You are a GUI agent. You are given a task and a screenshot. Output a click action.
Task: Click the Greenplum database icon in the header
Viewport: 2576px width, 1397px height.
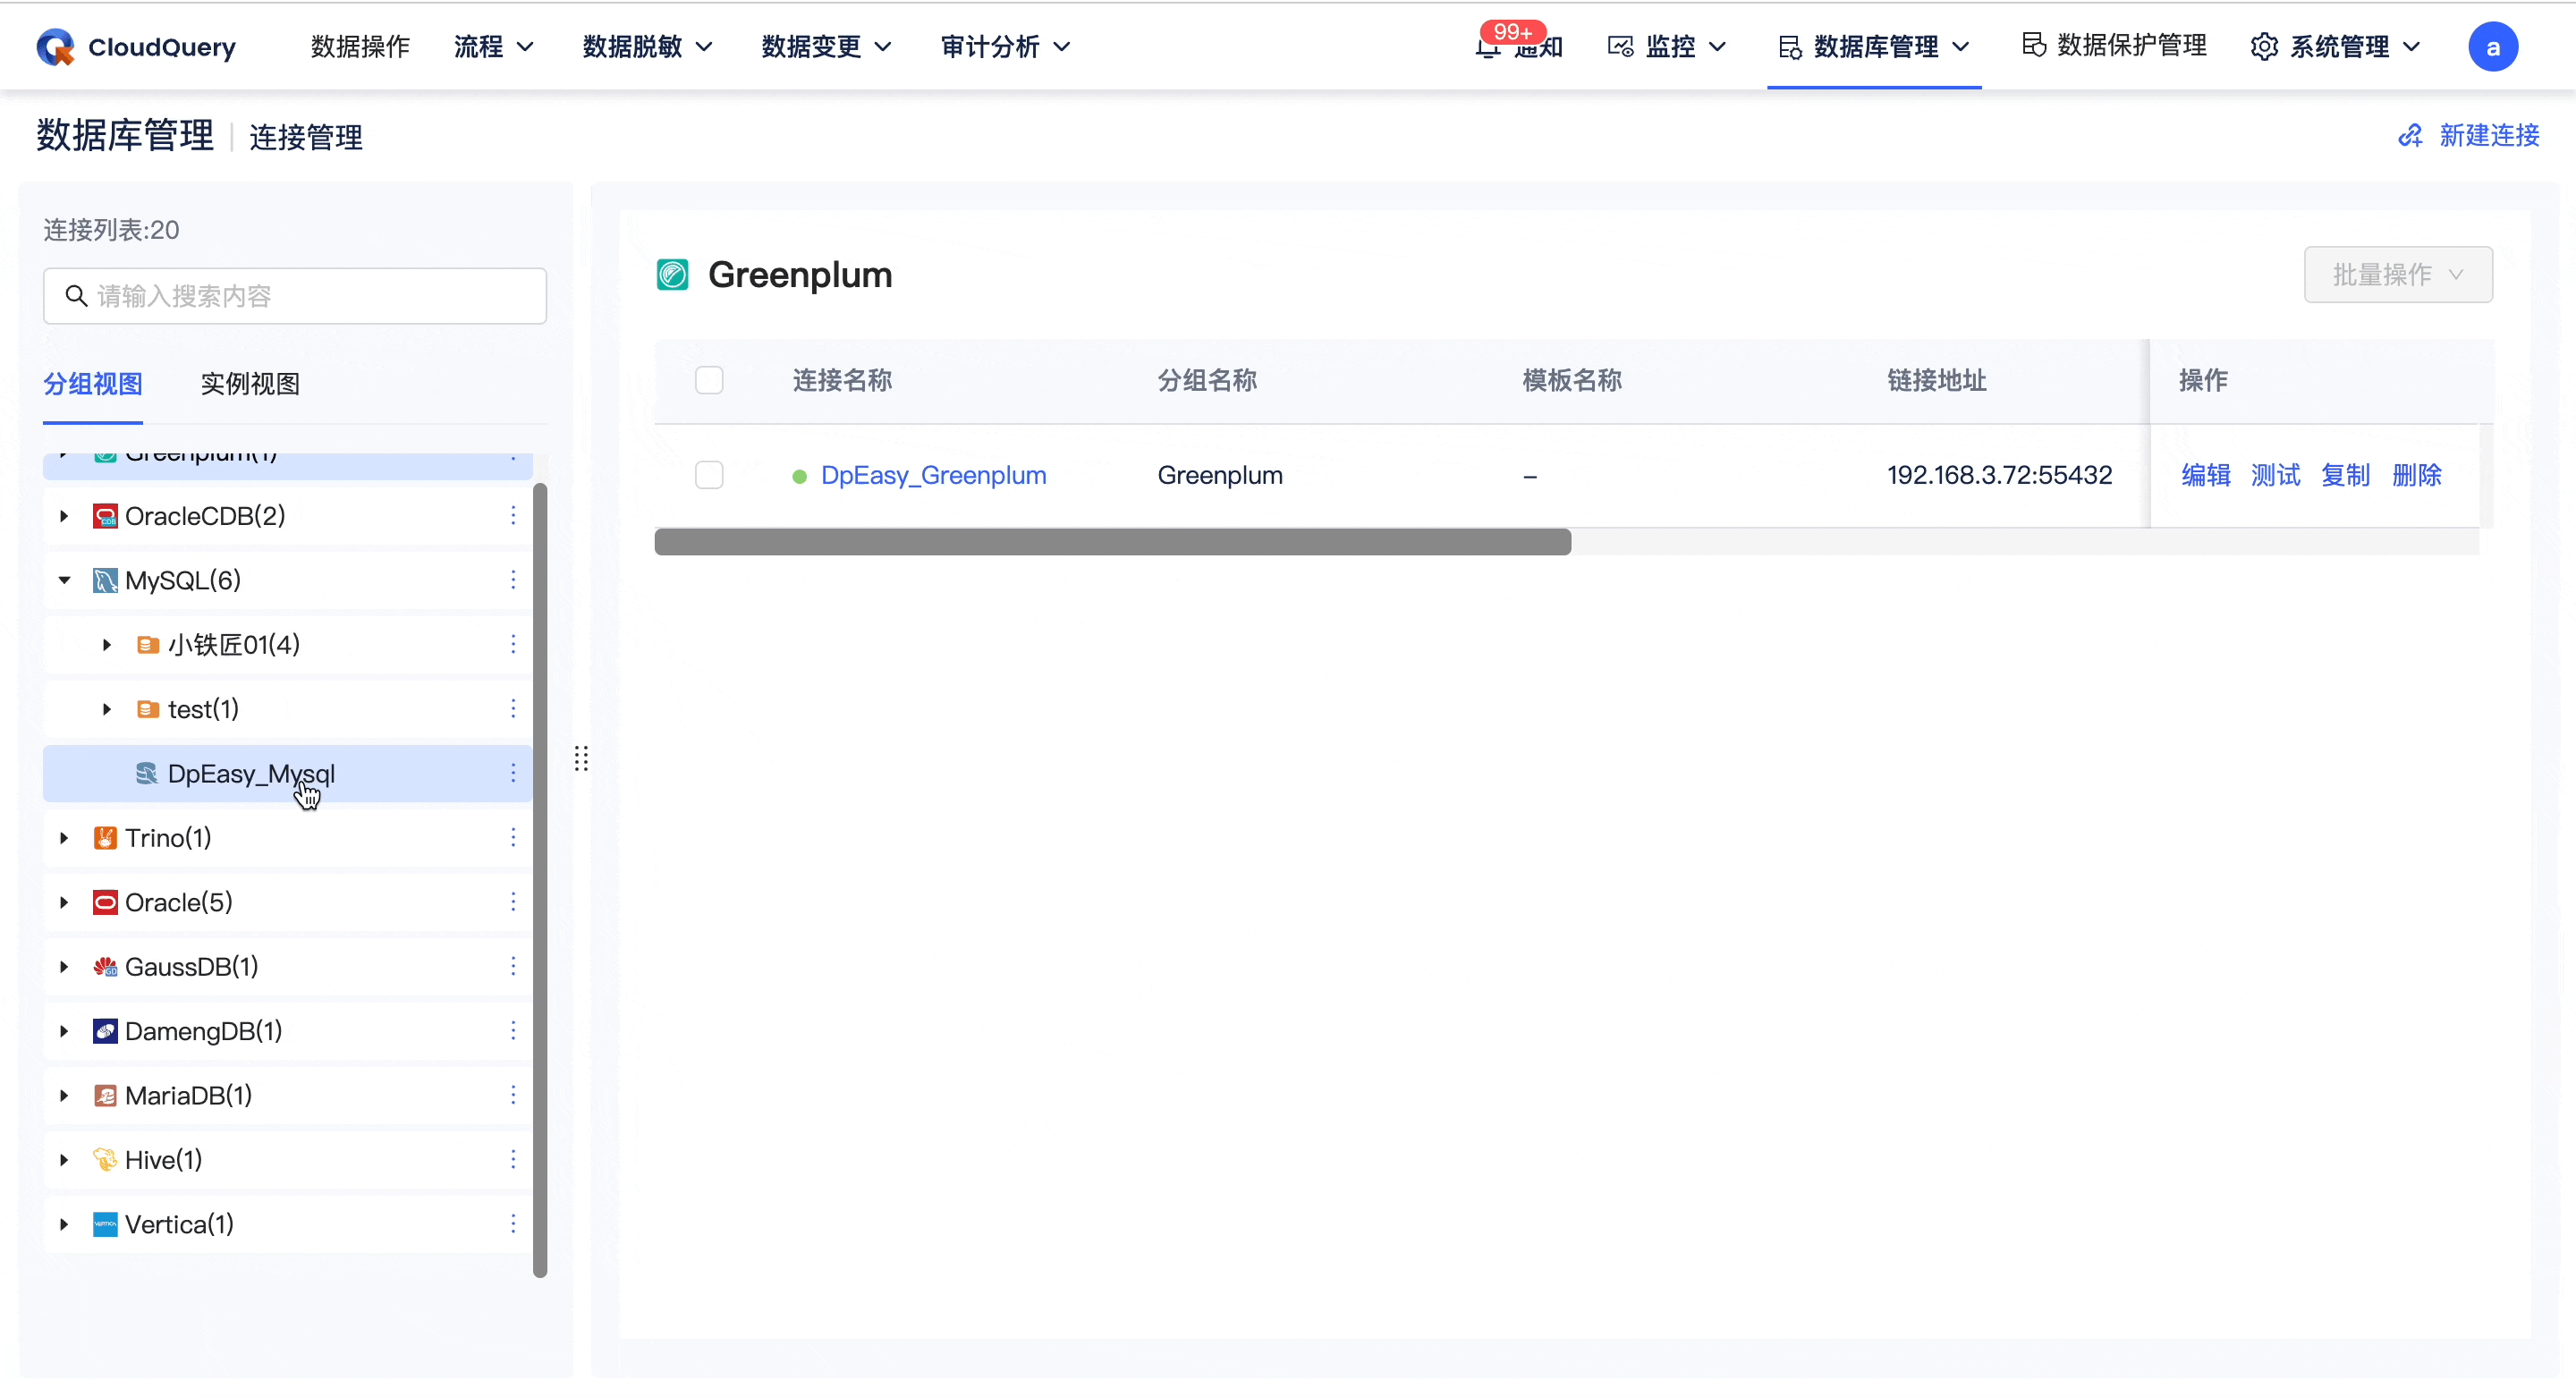click(x=672, y=275)
